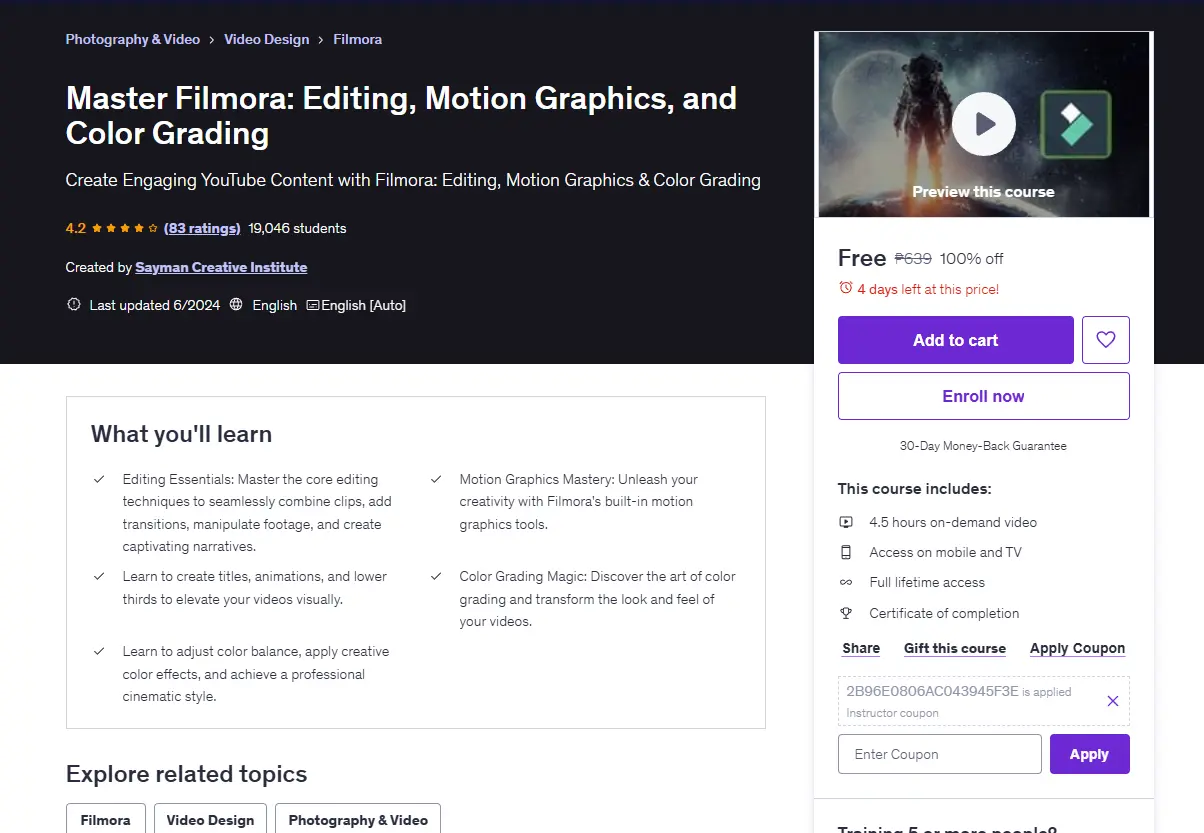Click the Share link
Screen dimensions: 1204x833
[x=861, y=648]
